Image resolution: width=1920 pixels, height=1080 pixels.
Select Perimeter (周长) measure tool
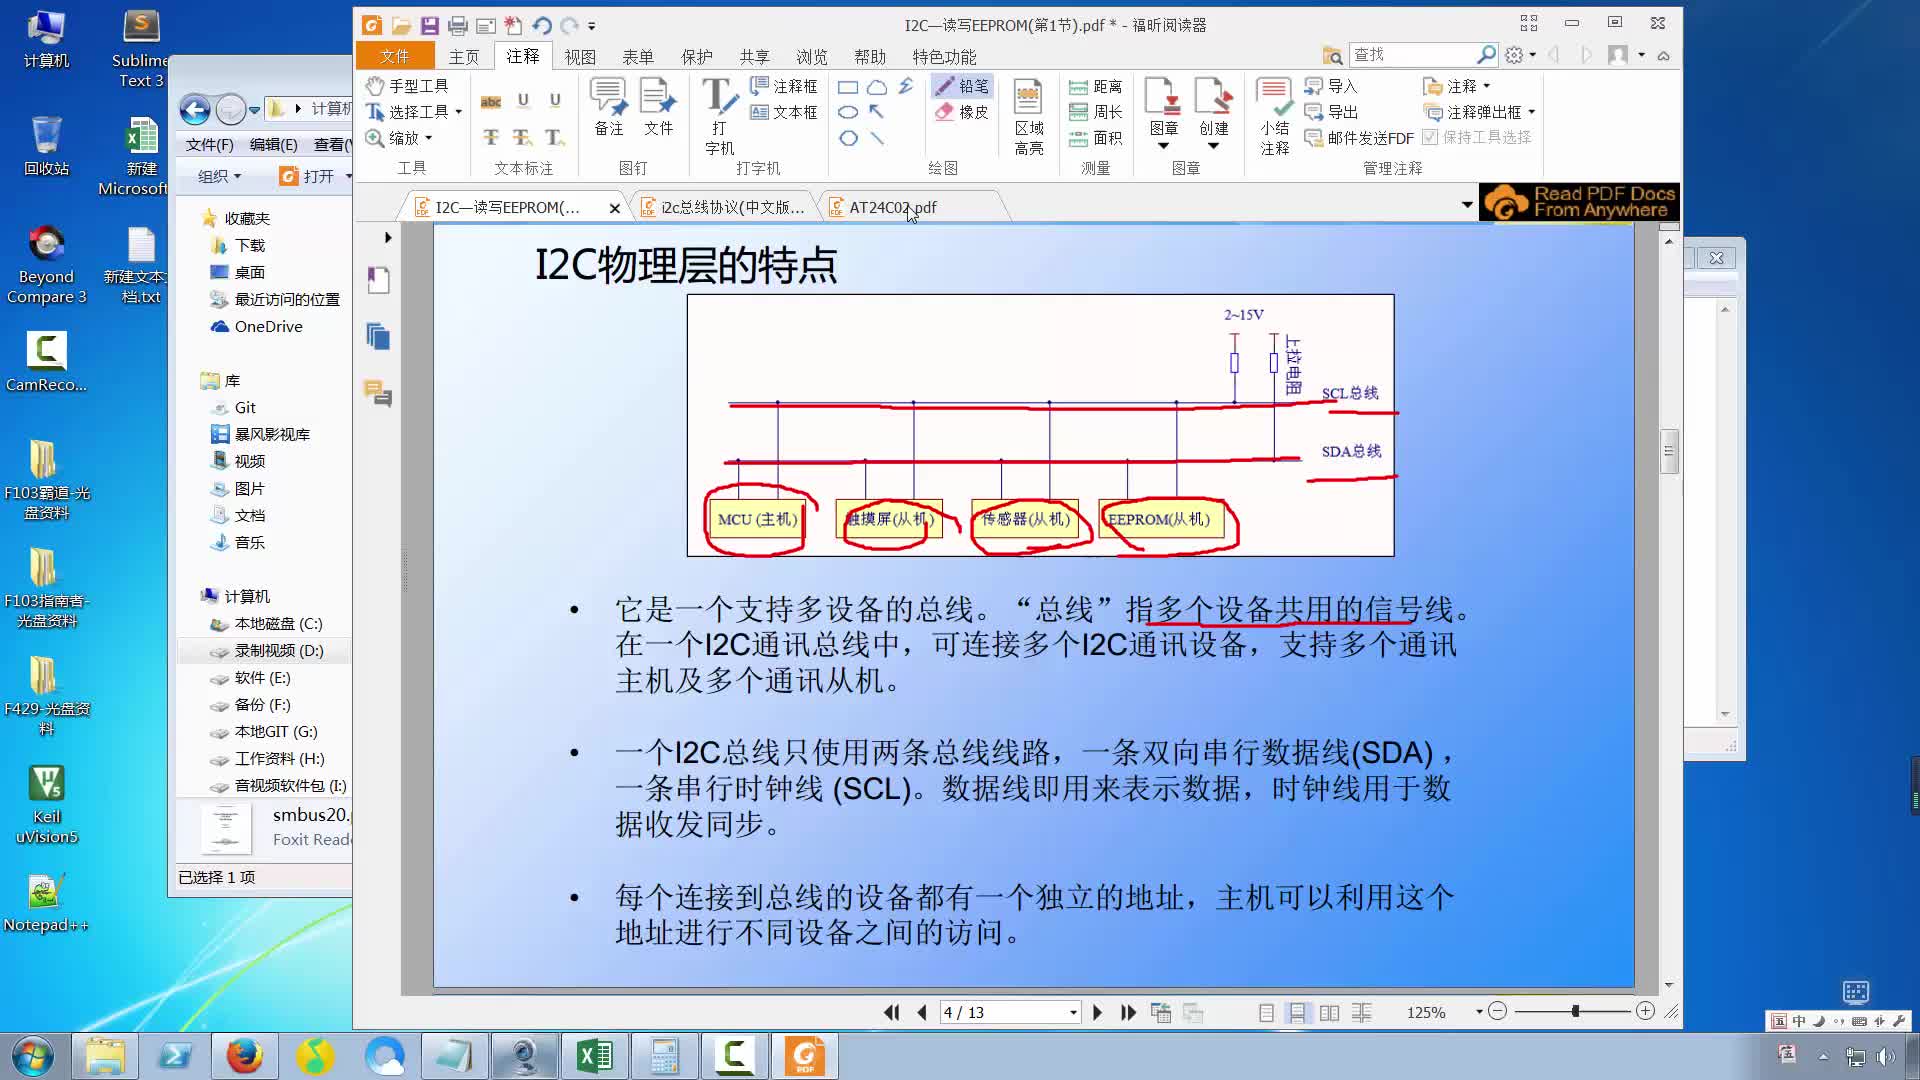pyautogui.click(x=1095, y=112)
